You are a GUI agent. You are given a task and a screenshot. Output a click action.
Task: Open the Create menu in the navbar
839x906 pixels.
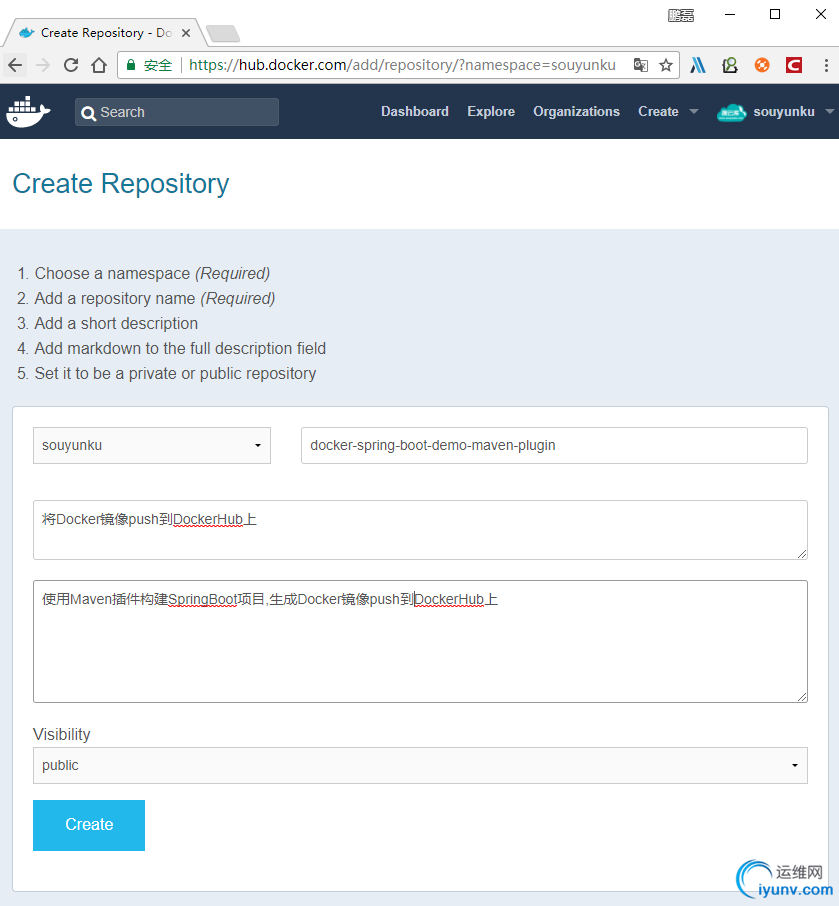pos(658,112)
